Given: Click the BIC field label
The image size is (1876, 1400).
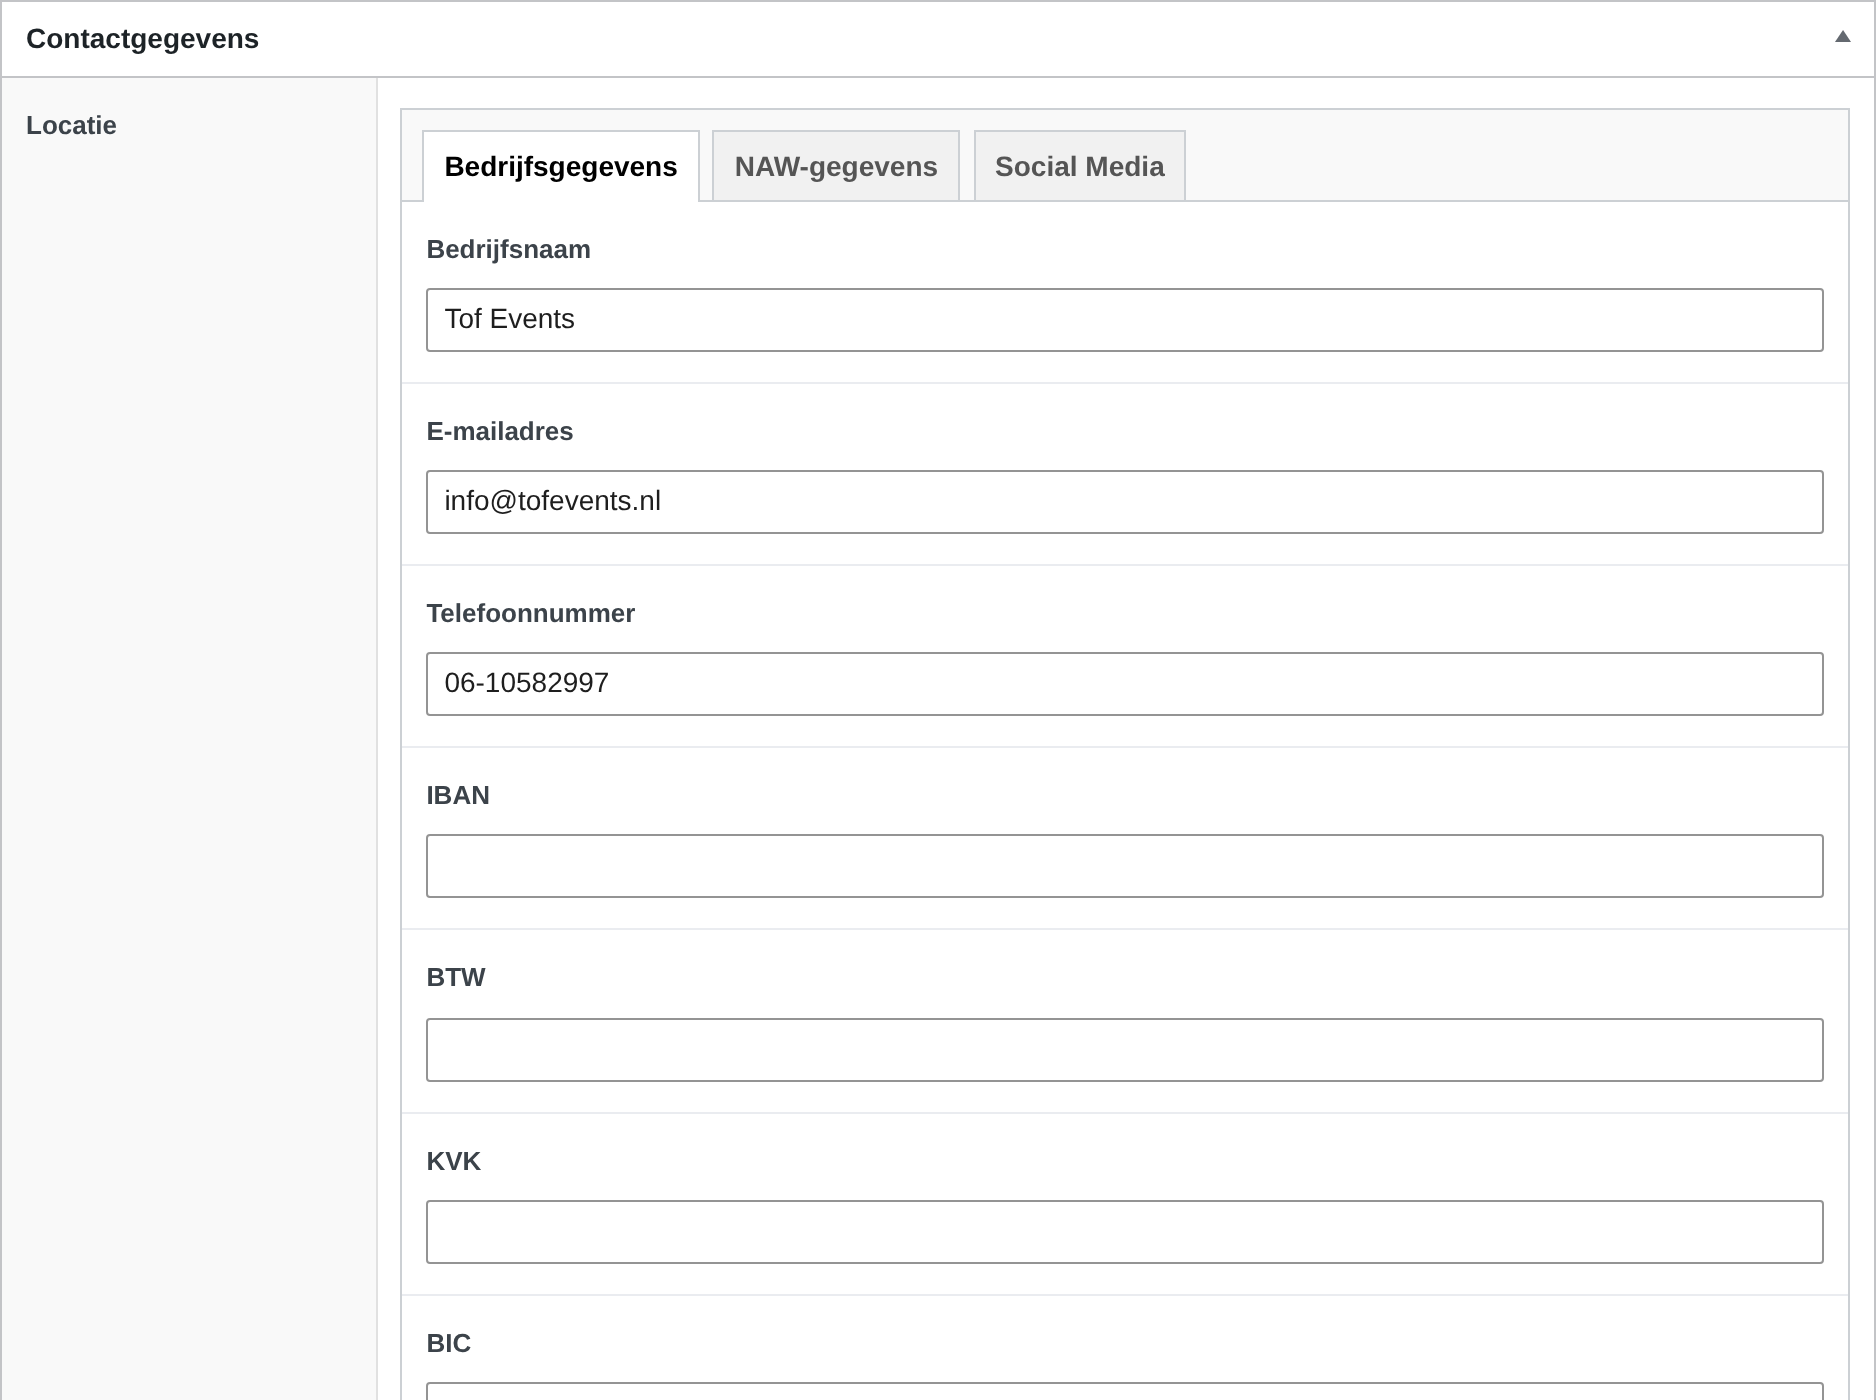Looking at the screenshot, I should point(448,1343).
